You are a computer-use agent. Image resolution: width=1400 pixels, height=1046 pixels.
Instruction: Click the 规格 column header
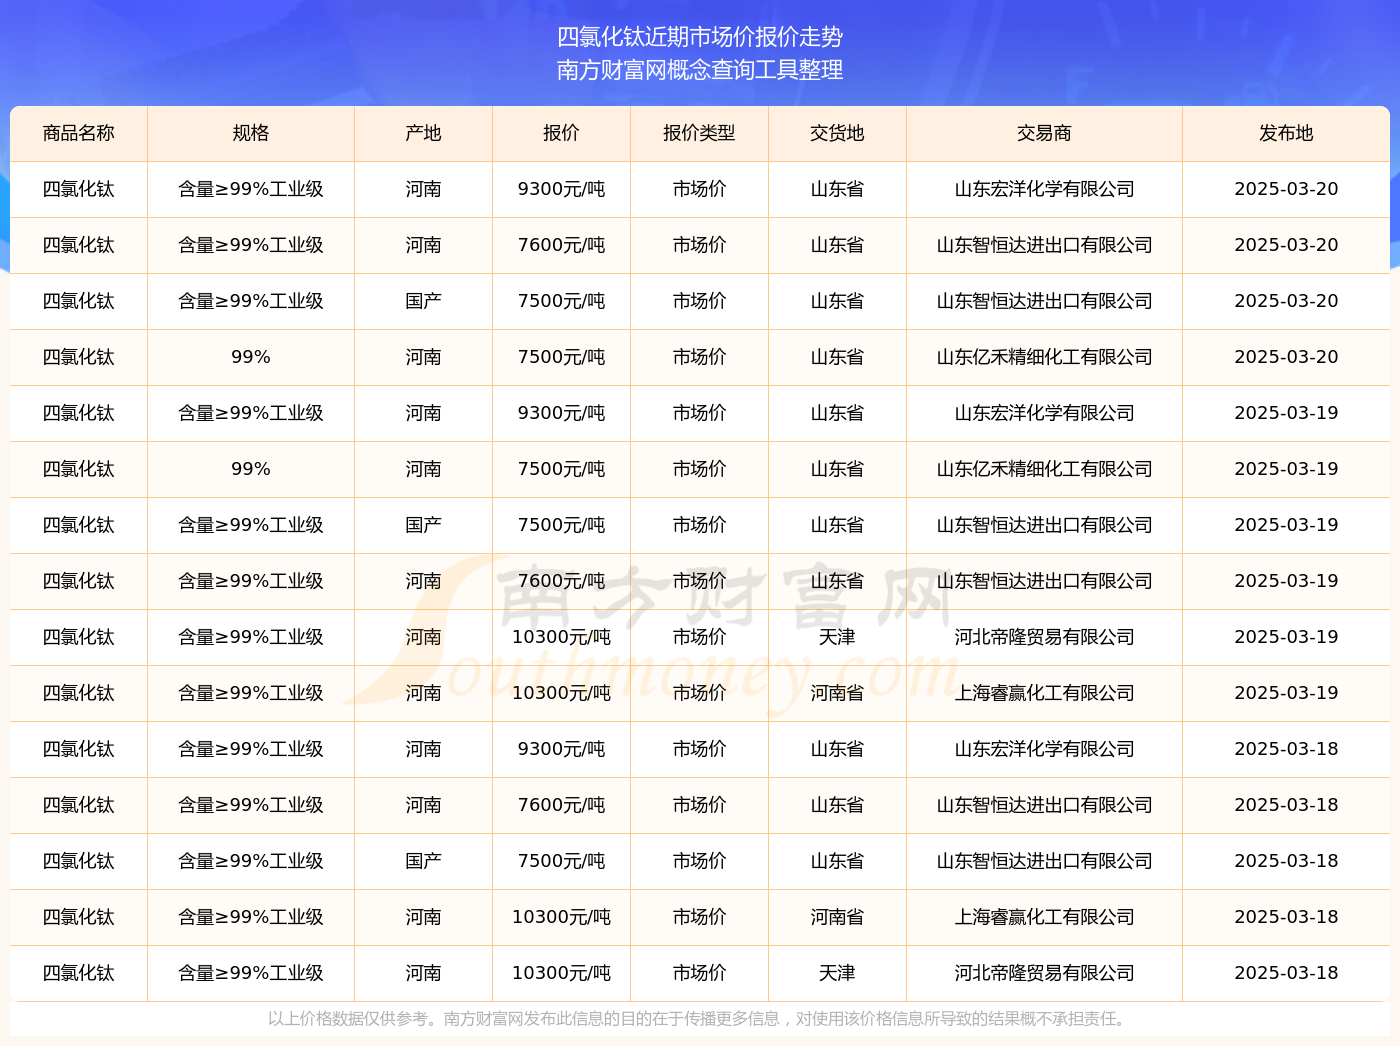pyautogui.click(x=251, y=133)
